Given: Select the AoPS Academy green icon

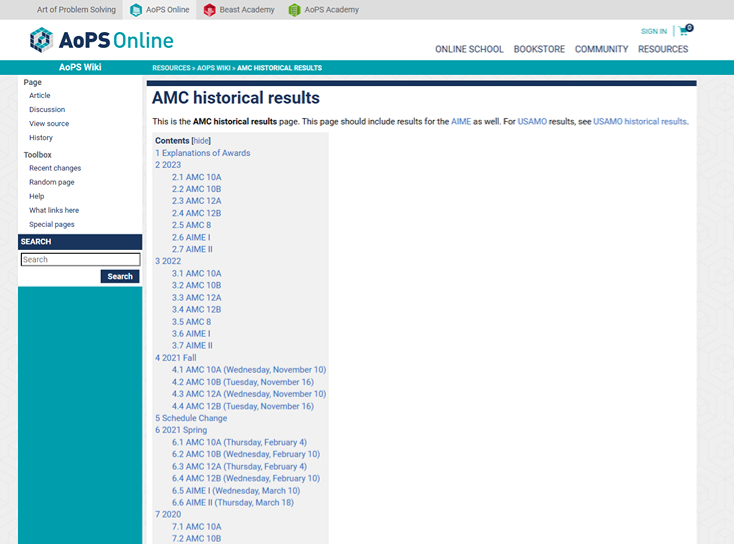Looking at the screenshot, I should (294, 10).
